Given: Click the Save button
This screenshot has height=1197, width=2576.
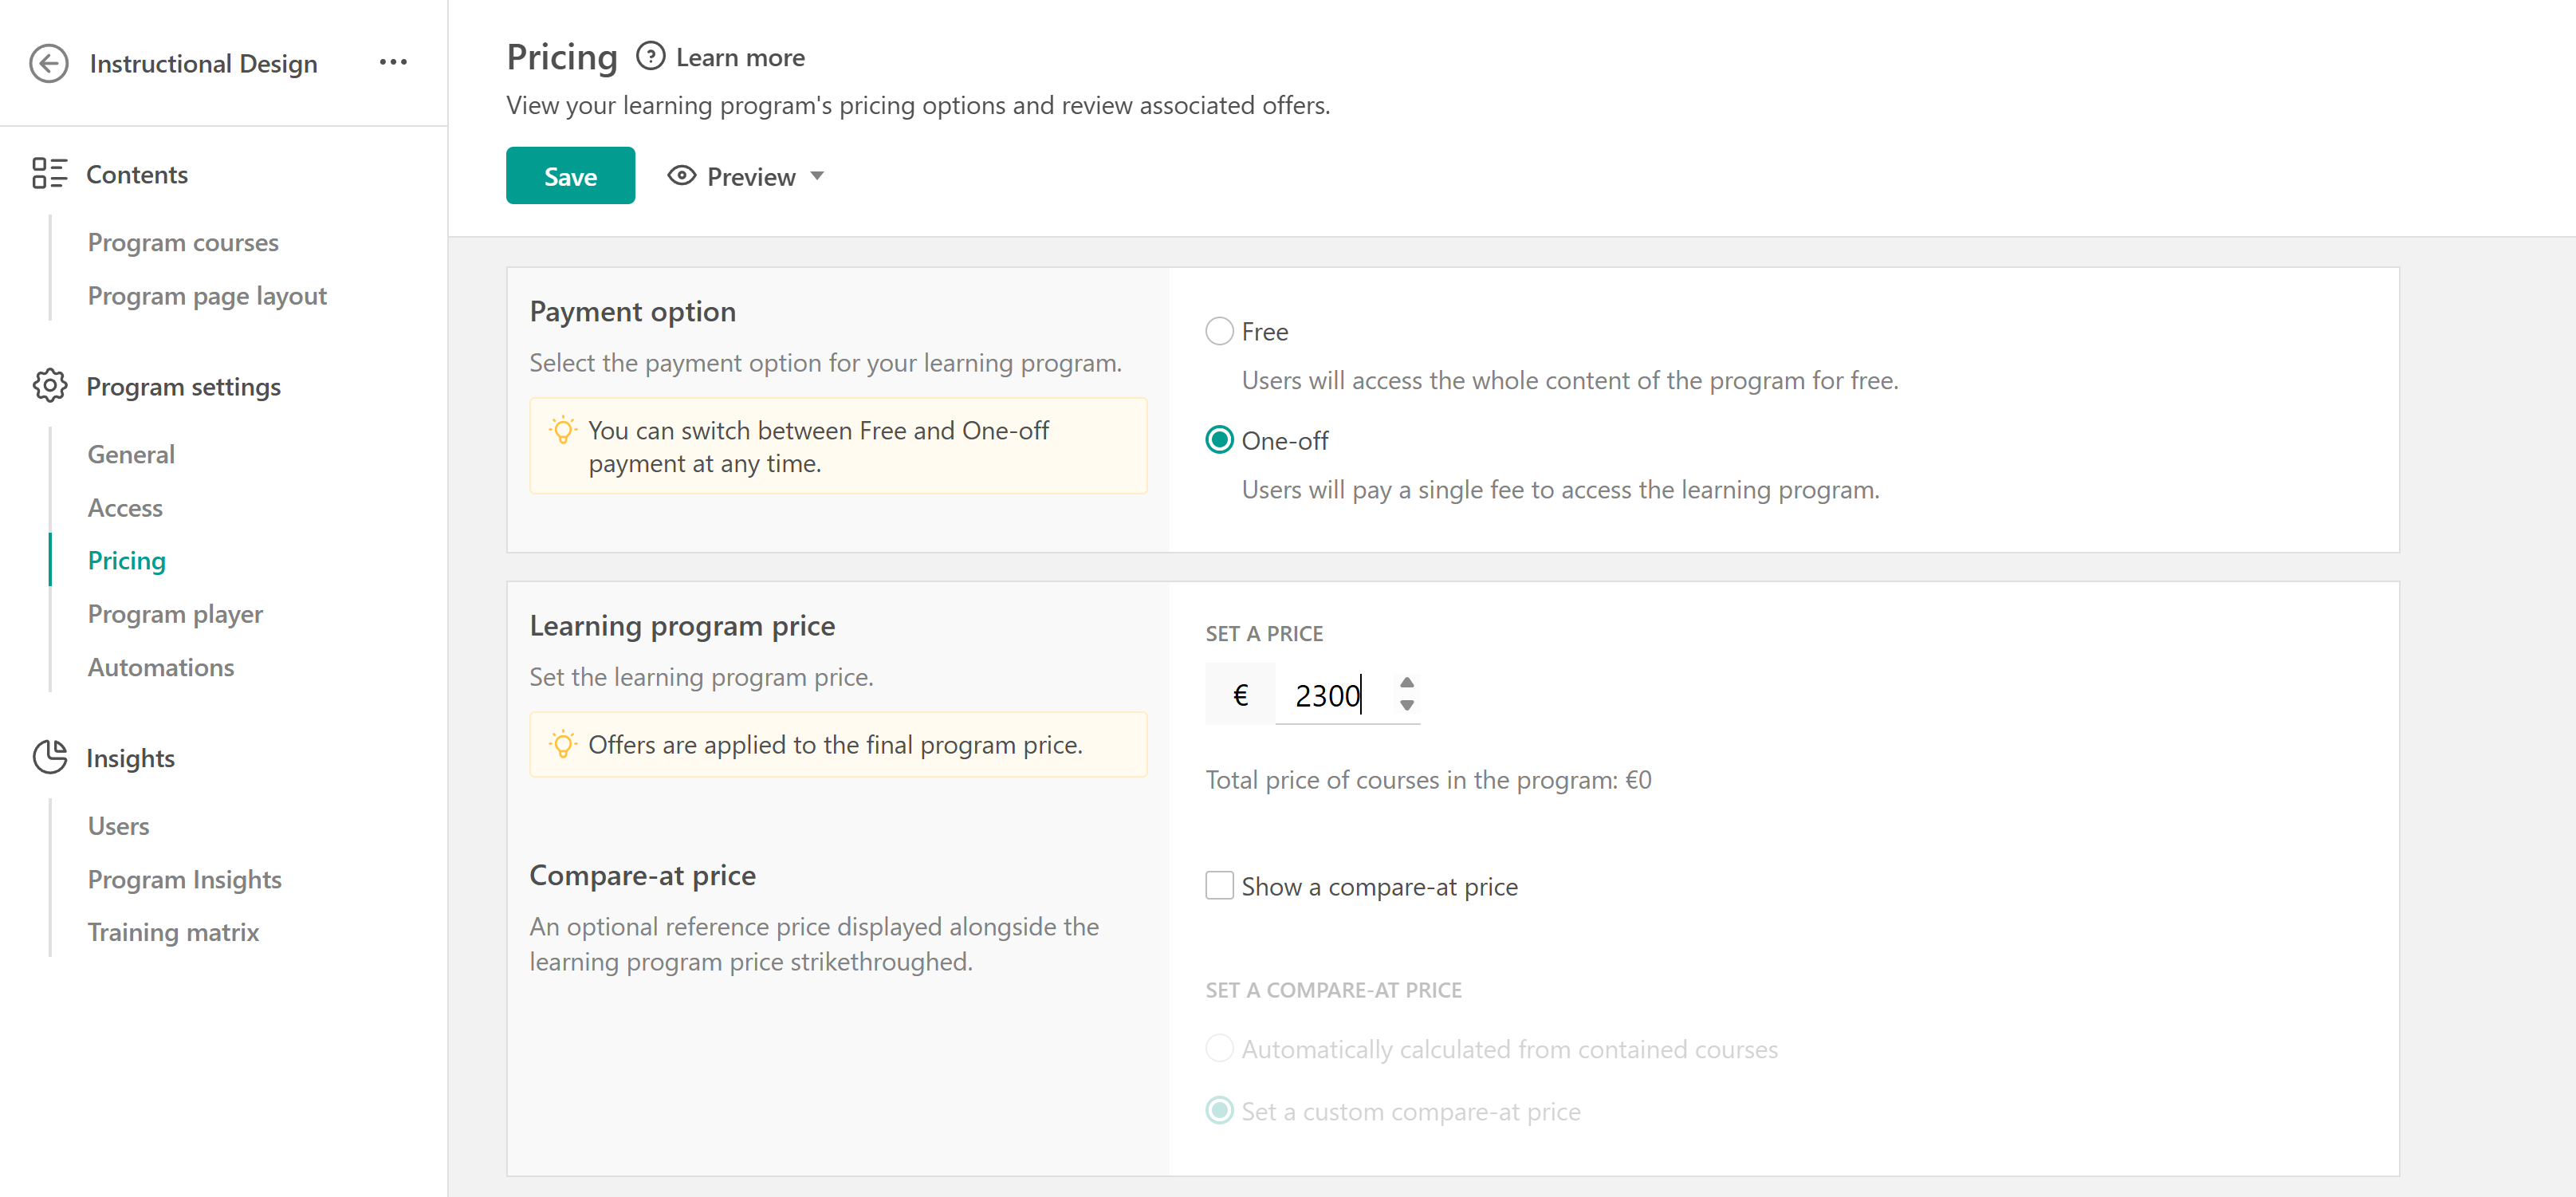Looking at the screenshot, I should (570, 176).
